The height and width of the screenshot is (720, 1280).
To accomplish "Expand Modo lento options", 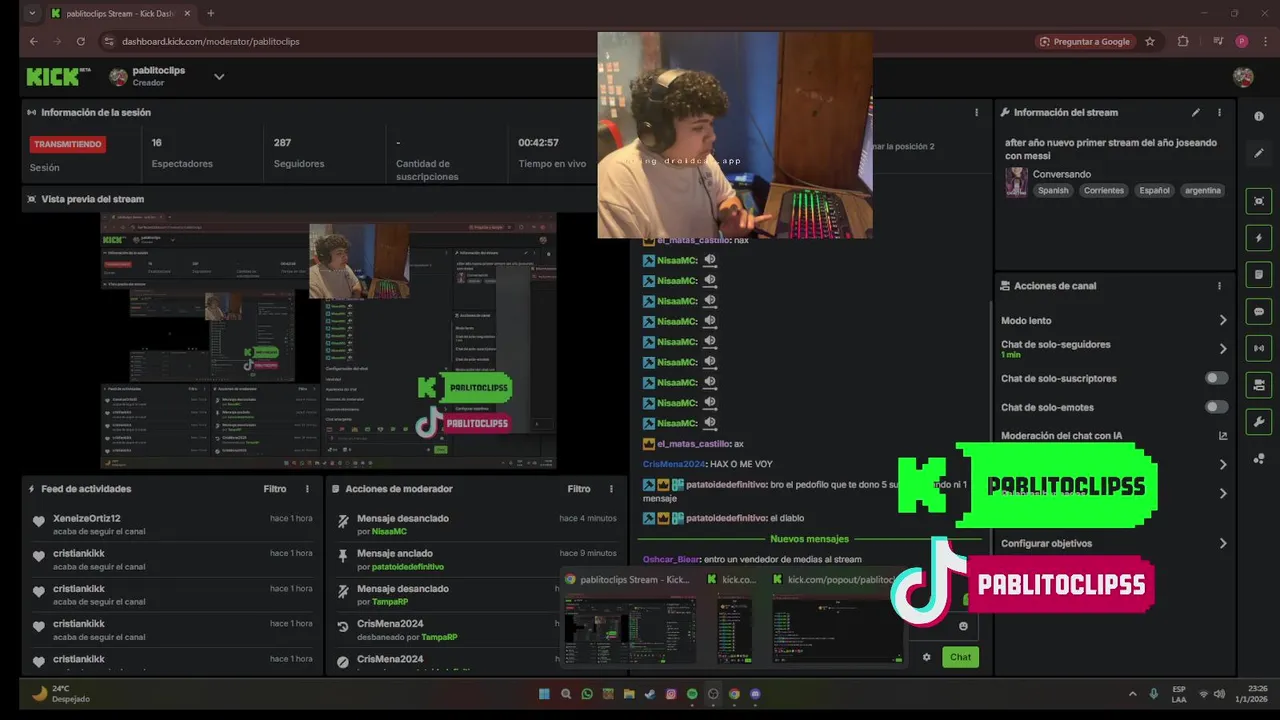I will [x=1222, y=320].
